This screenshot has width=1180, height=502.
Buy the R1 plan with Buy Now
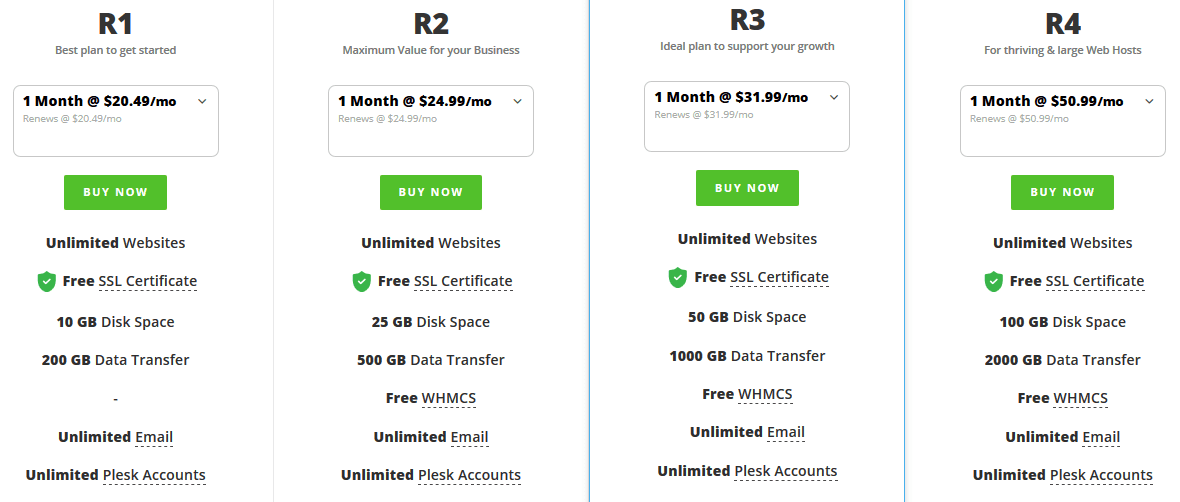pos(115,193)
